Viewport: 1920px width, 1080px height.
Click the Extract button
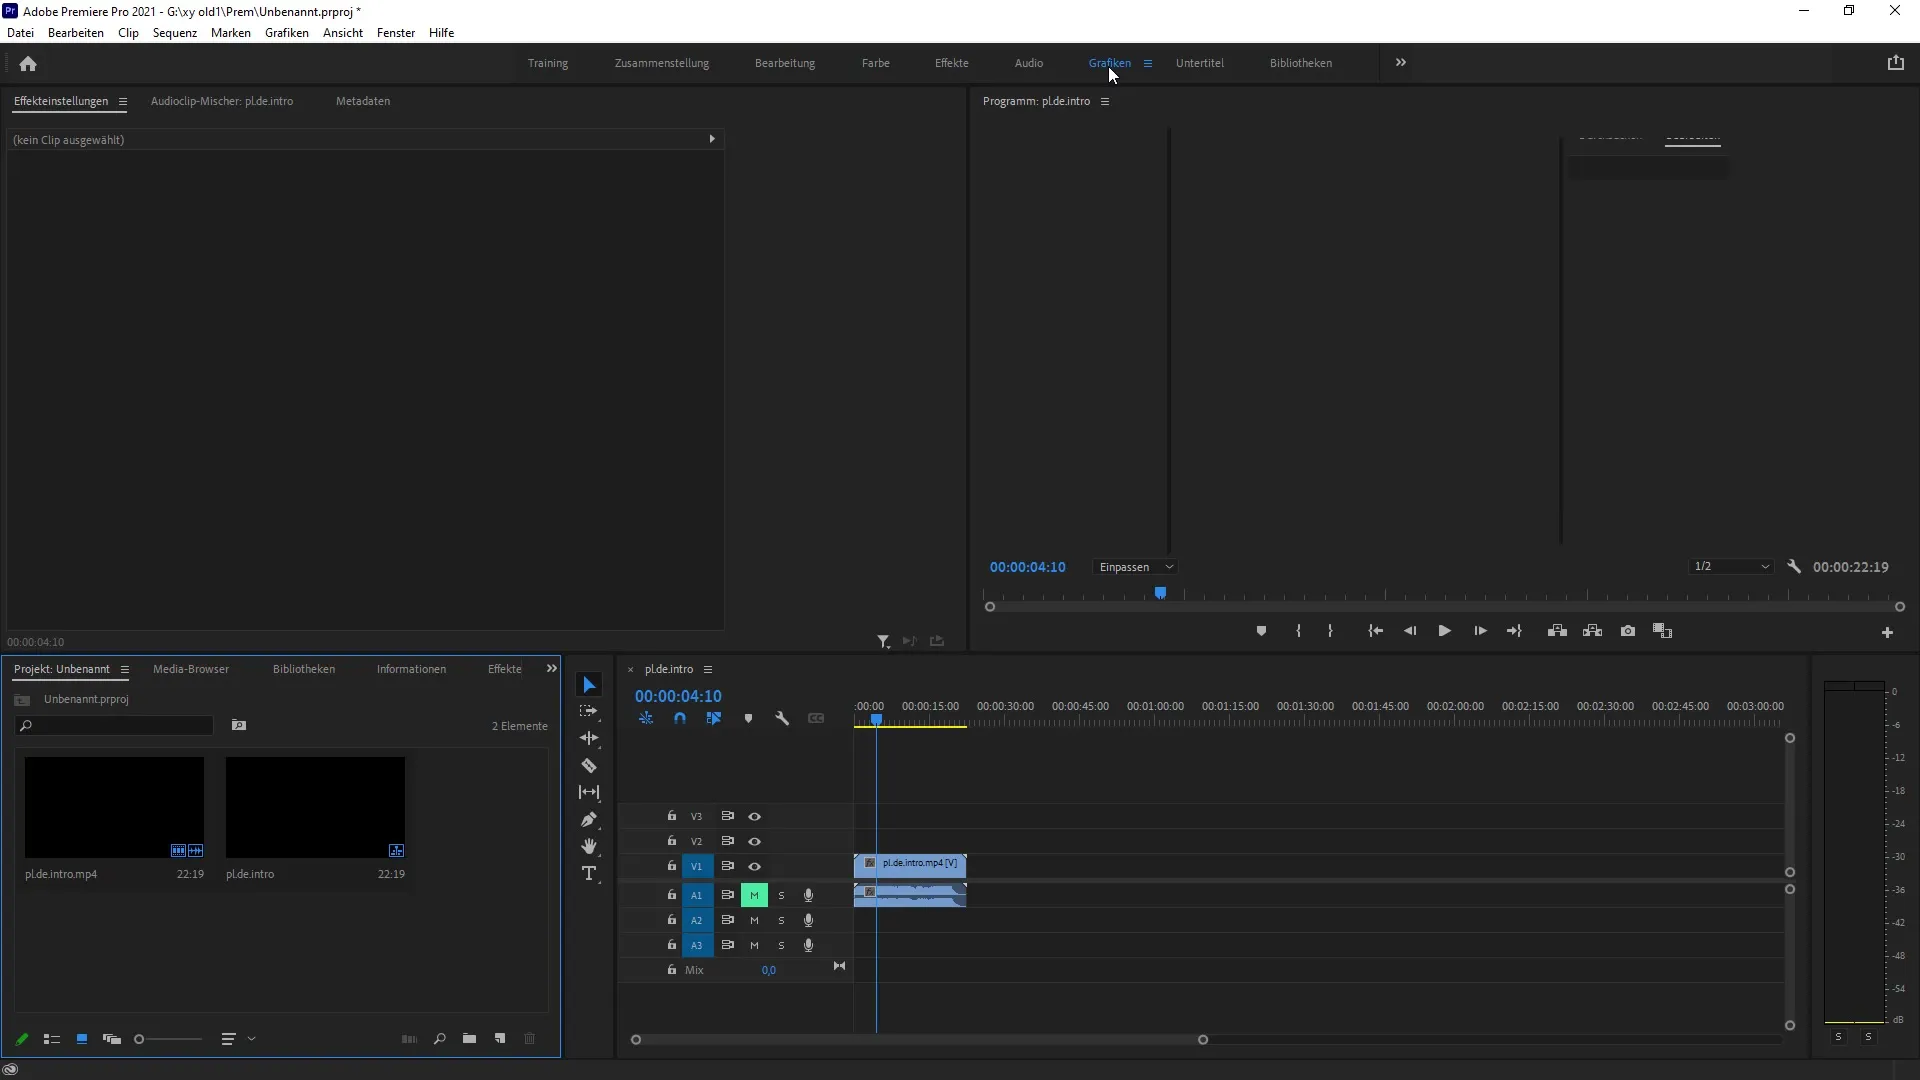(x=1592, y=631)
